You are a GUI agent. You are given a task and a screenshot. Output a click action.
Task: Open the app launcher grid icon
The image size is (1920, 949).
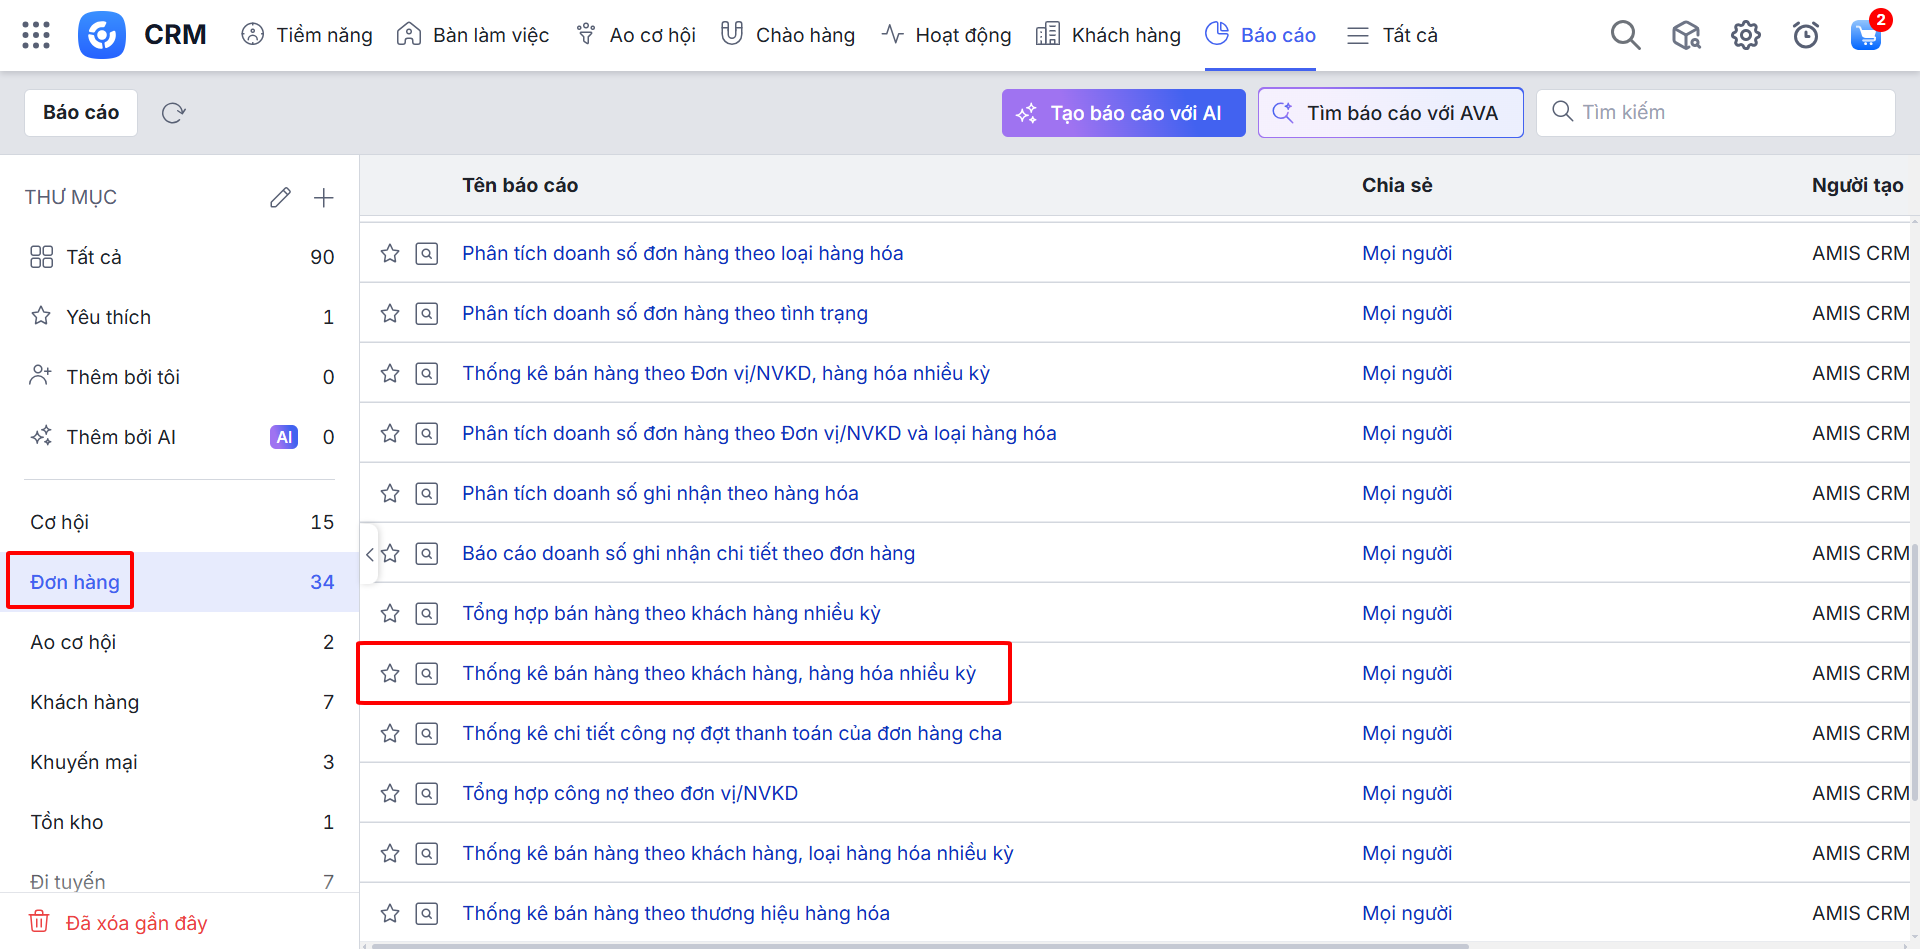36,35
